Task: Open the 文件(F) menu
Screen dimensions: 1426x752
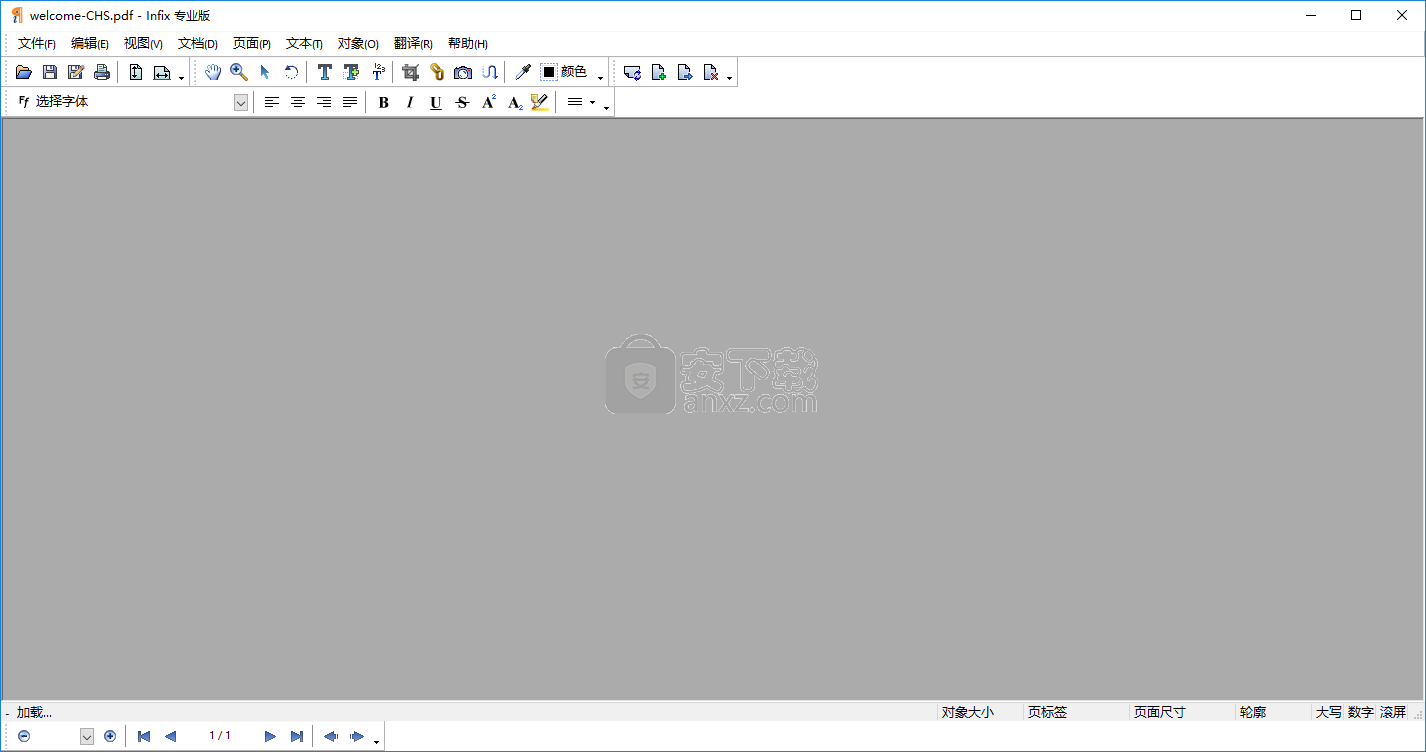Action: point(37,44)
